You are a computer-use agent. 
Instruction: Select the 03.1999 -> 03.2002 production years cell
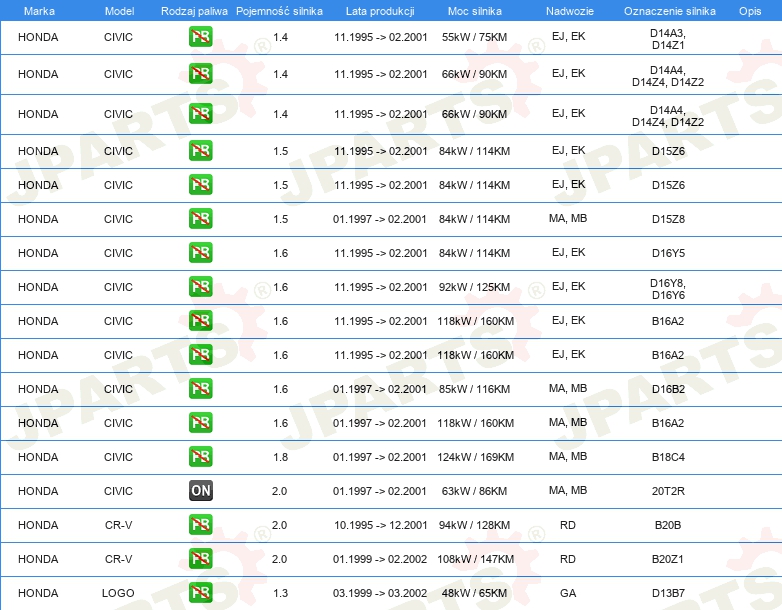pos(380,593)
